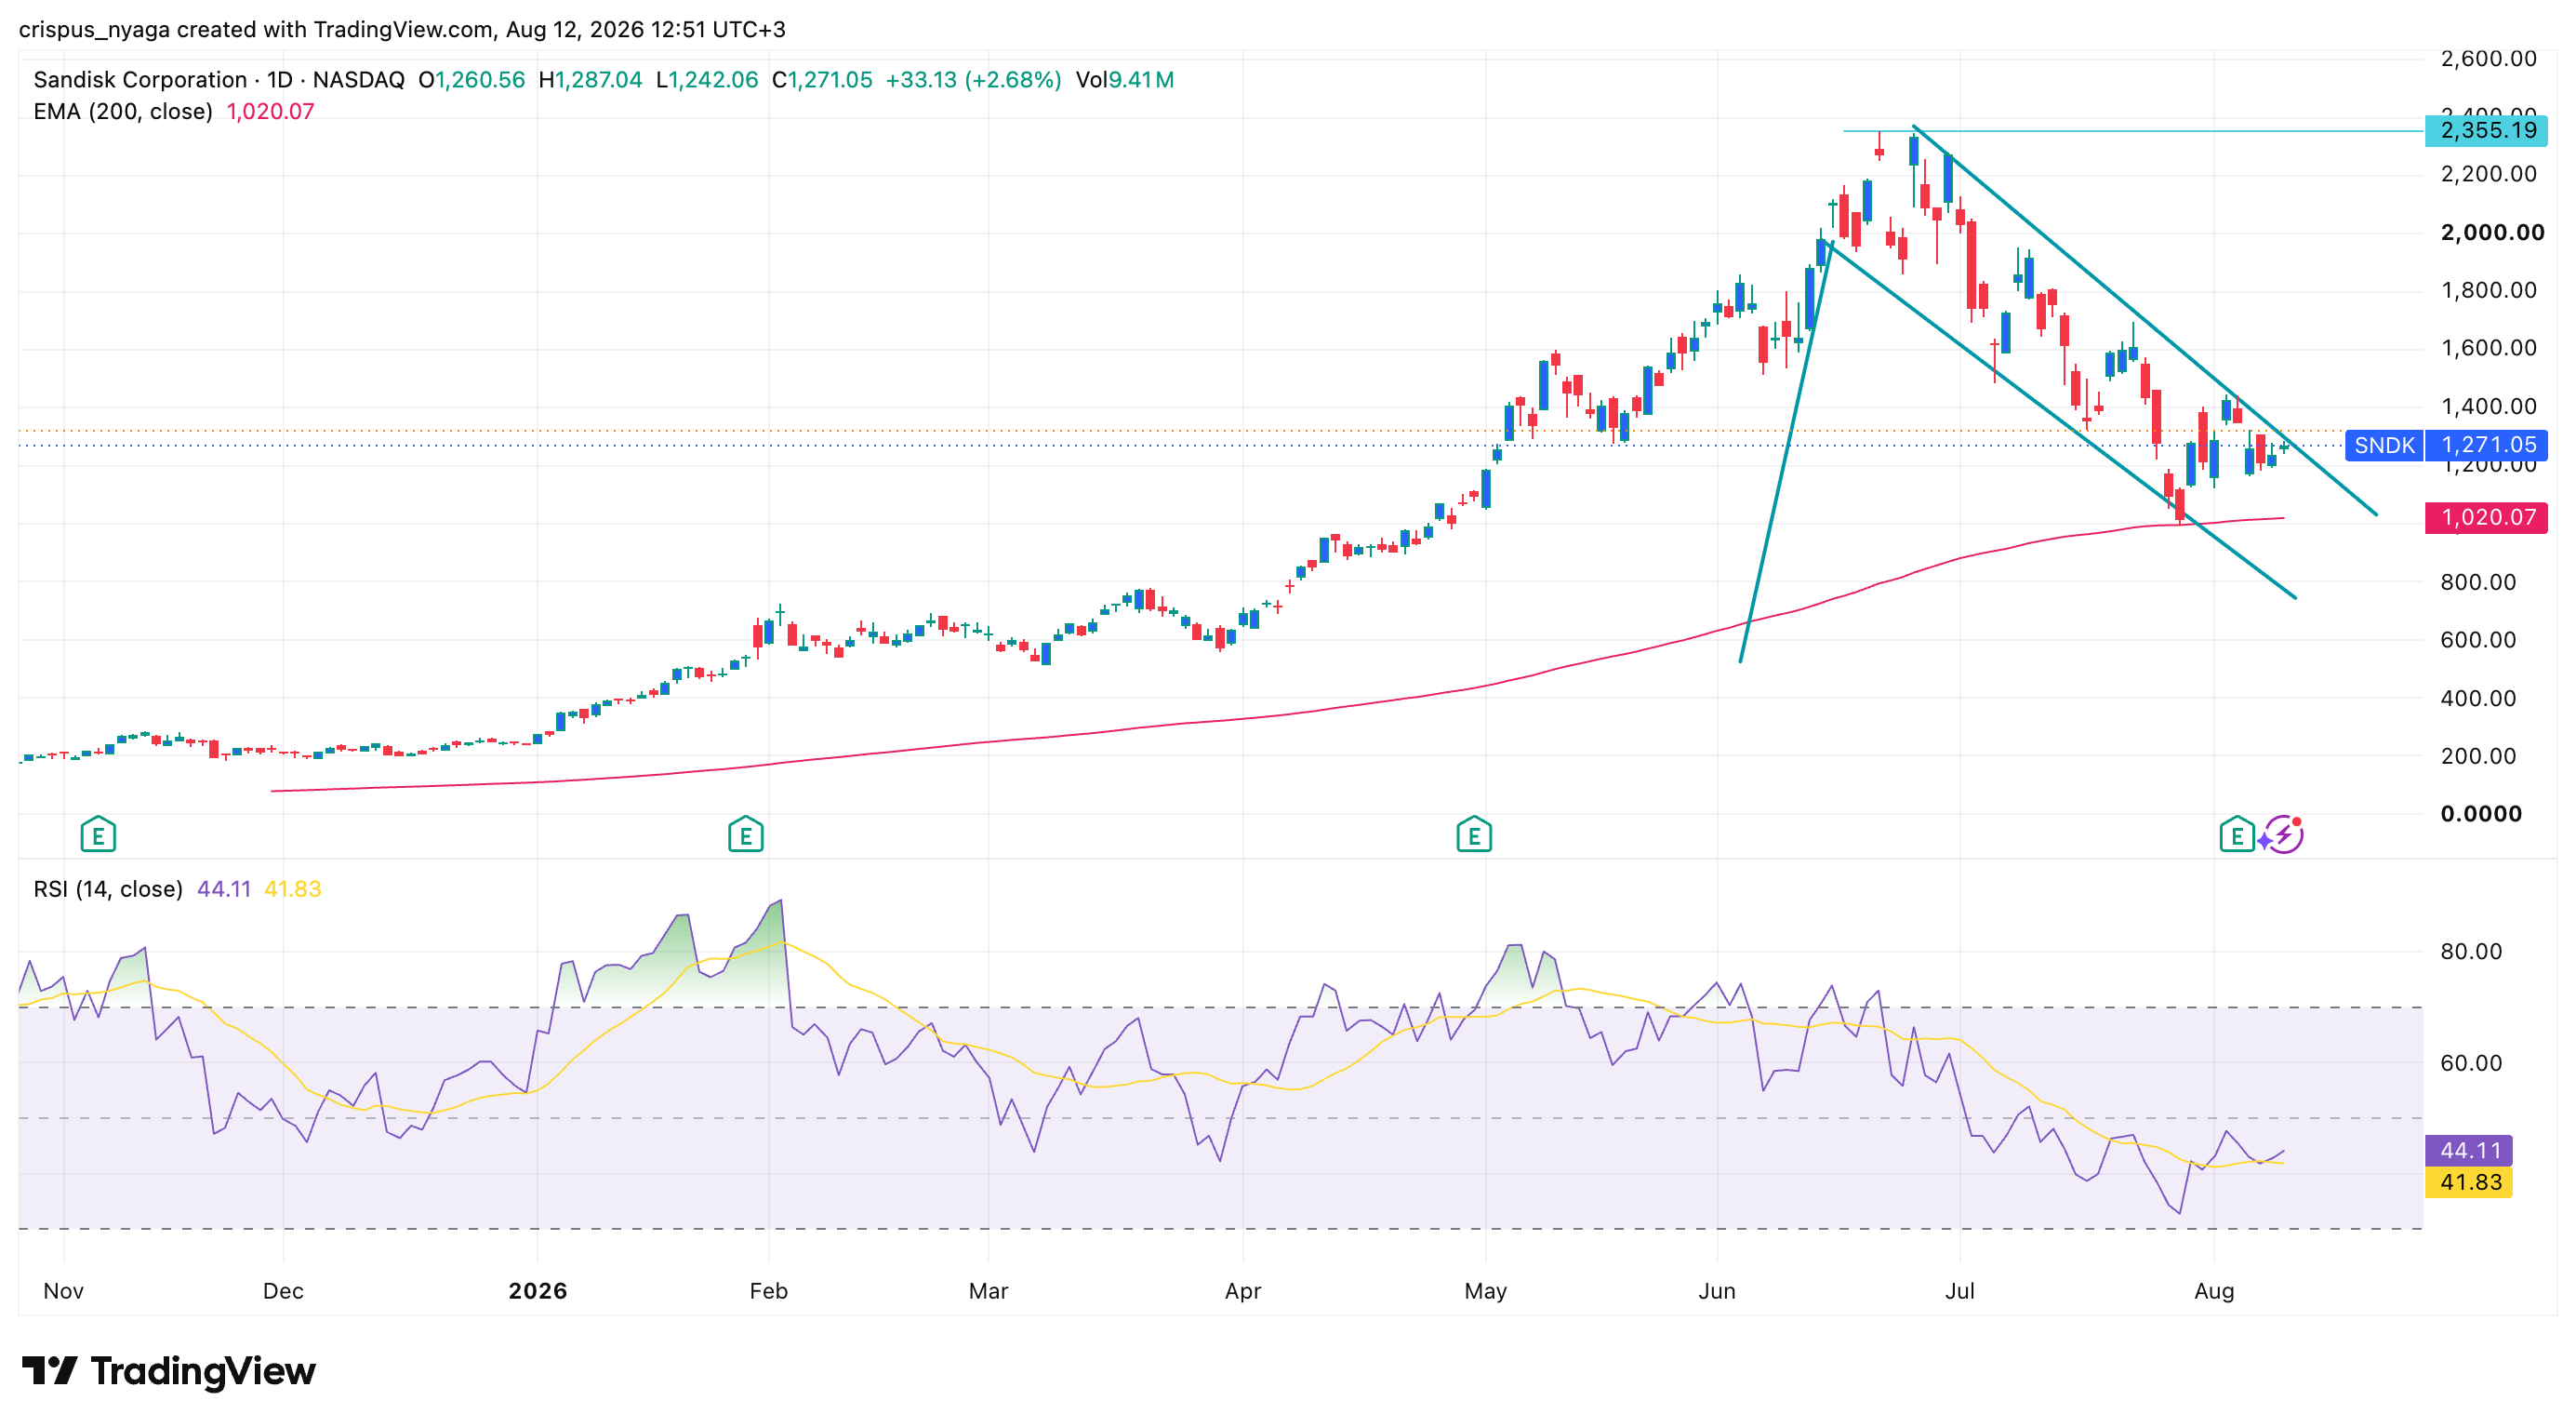Click the 200.00 price axis tick
2576x1427 pixels.
[2478, 756]
